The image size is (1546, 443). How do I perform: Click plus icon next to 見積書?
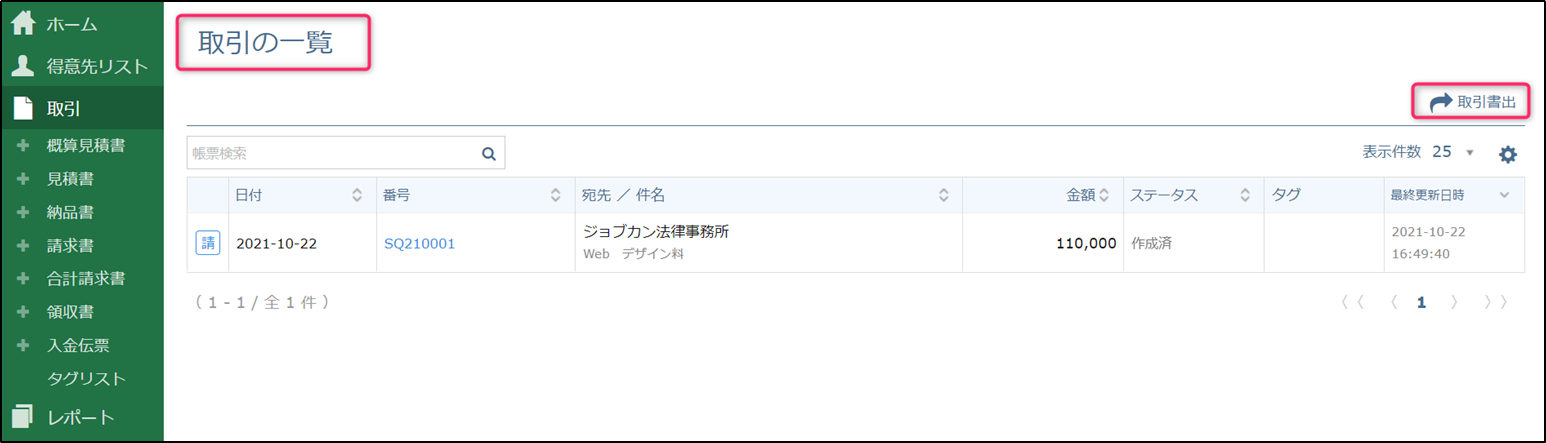click(23, 179)
